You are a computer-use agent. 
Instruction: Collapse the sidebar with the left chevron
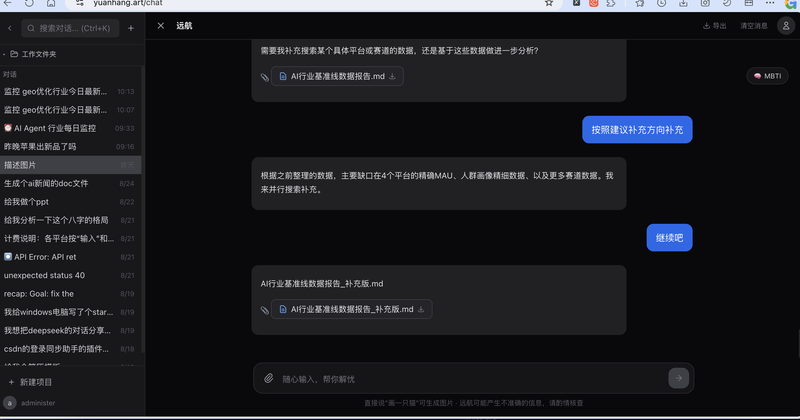click(10, 28)
